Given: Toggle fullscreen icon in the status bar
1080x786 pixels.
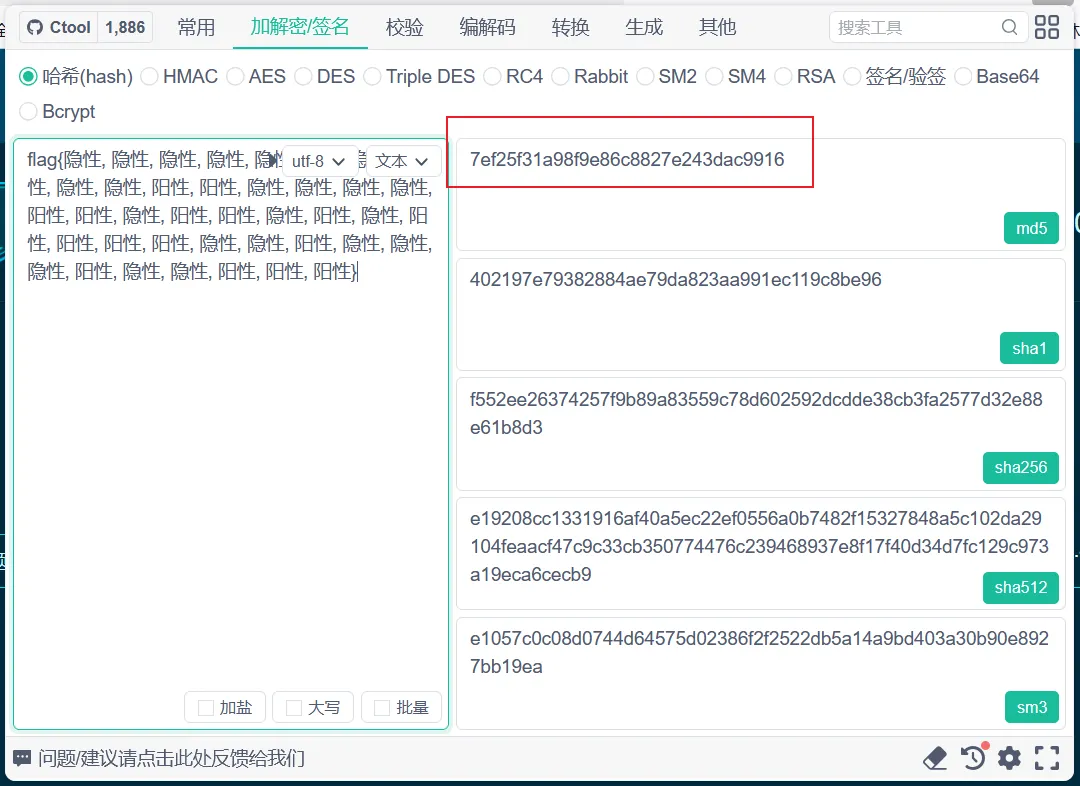Looking at the screenshot, I should 1047,758.
